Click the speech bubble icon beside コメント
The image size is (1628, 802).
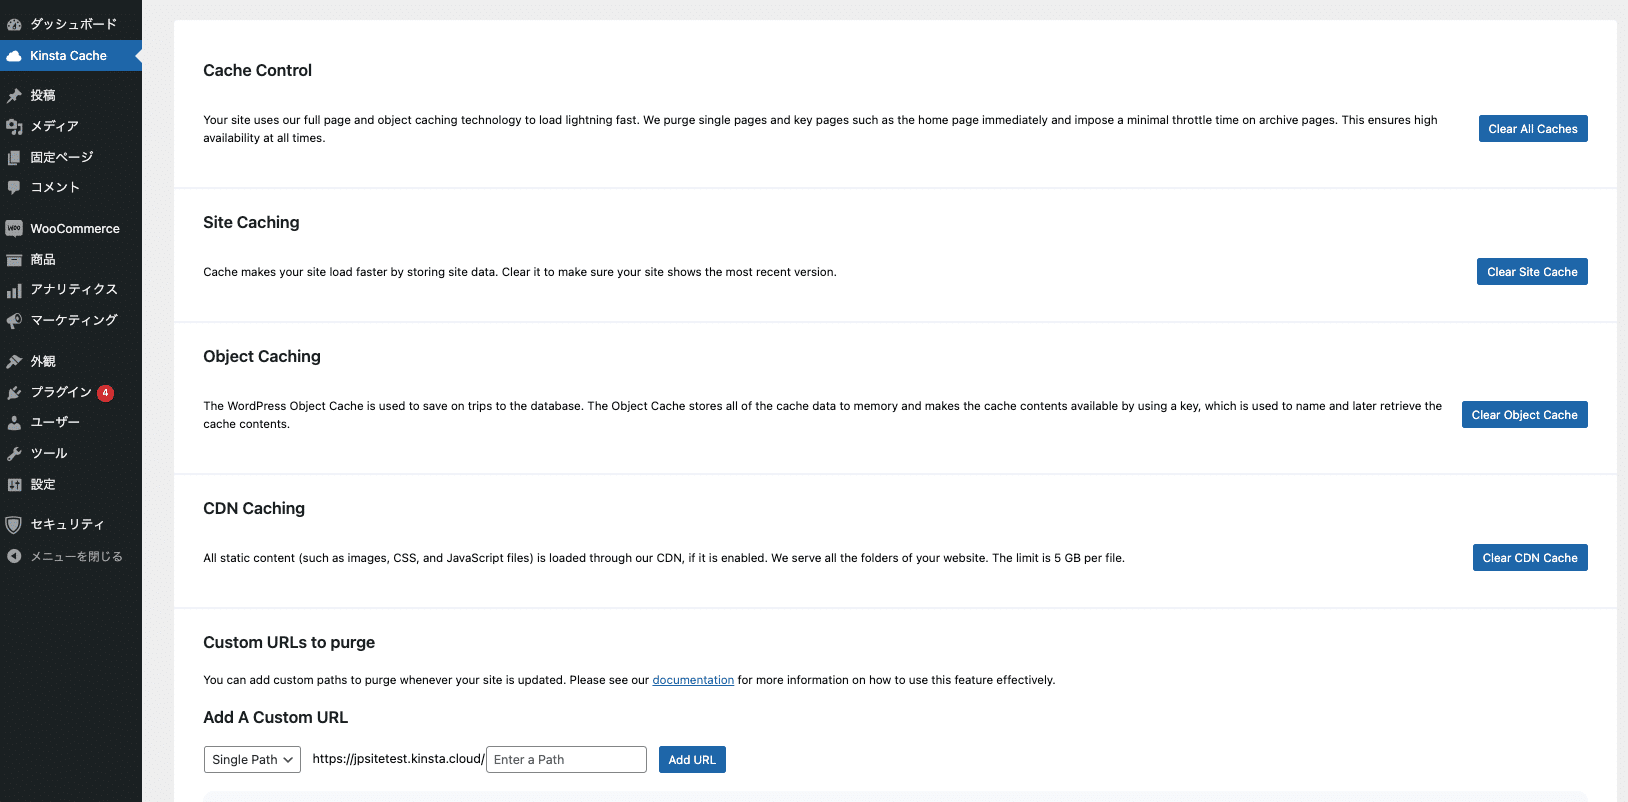pos(14,187)
